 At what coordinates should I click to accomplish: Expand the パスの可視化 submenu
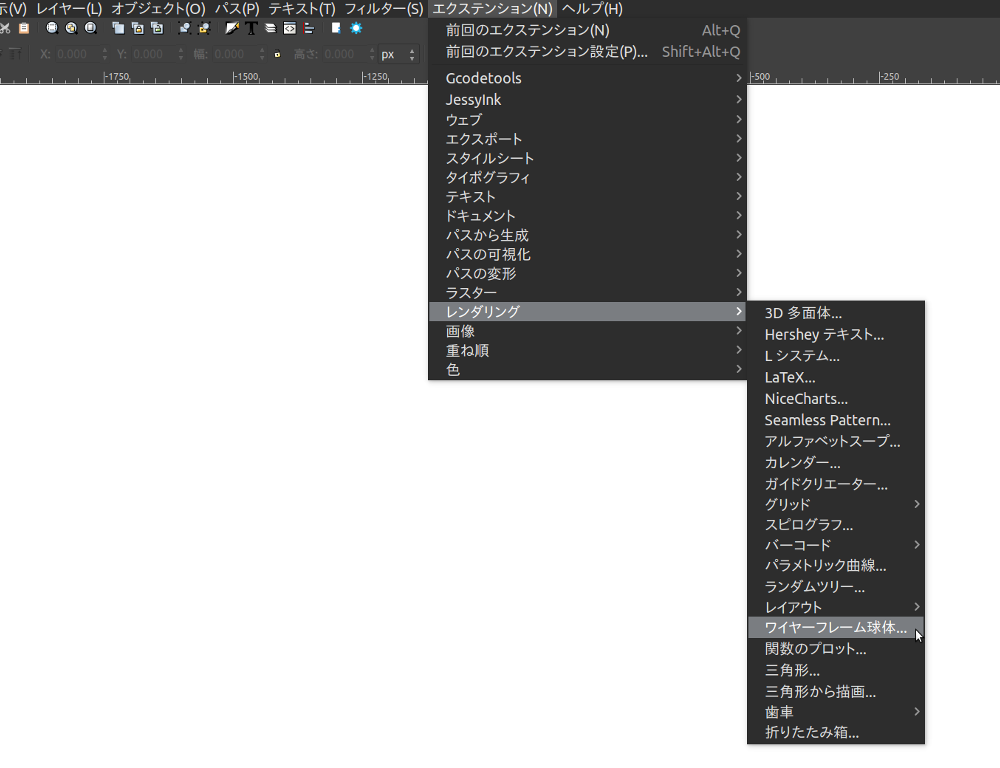pyautogui.click(x=587, y=254)
